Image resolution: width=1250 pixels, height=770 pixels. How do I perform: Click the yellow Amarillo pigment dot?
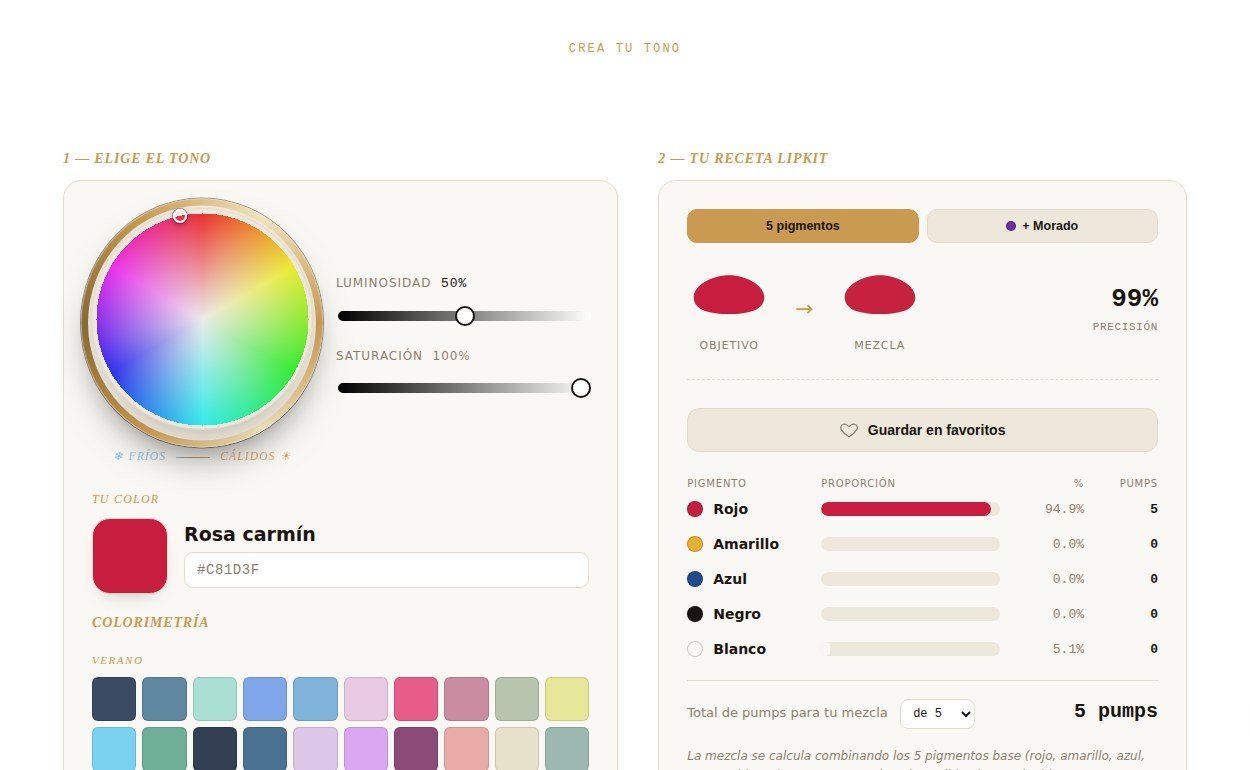pos(695,544)
